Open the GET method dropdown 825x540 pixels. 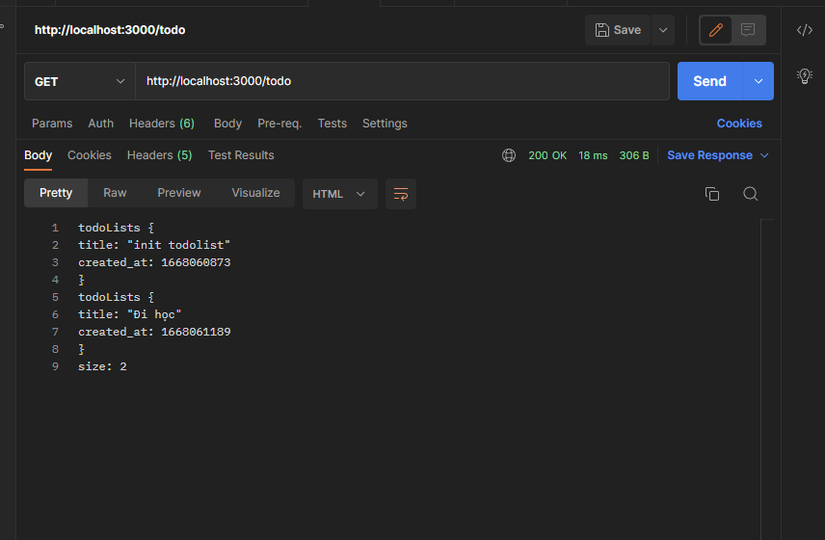(79, 81)
